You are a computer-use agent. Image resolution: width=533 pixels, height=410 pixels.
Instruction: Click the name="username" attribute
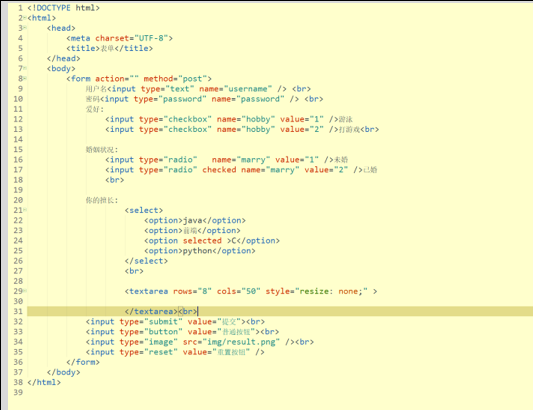click(x=236, y=89)
